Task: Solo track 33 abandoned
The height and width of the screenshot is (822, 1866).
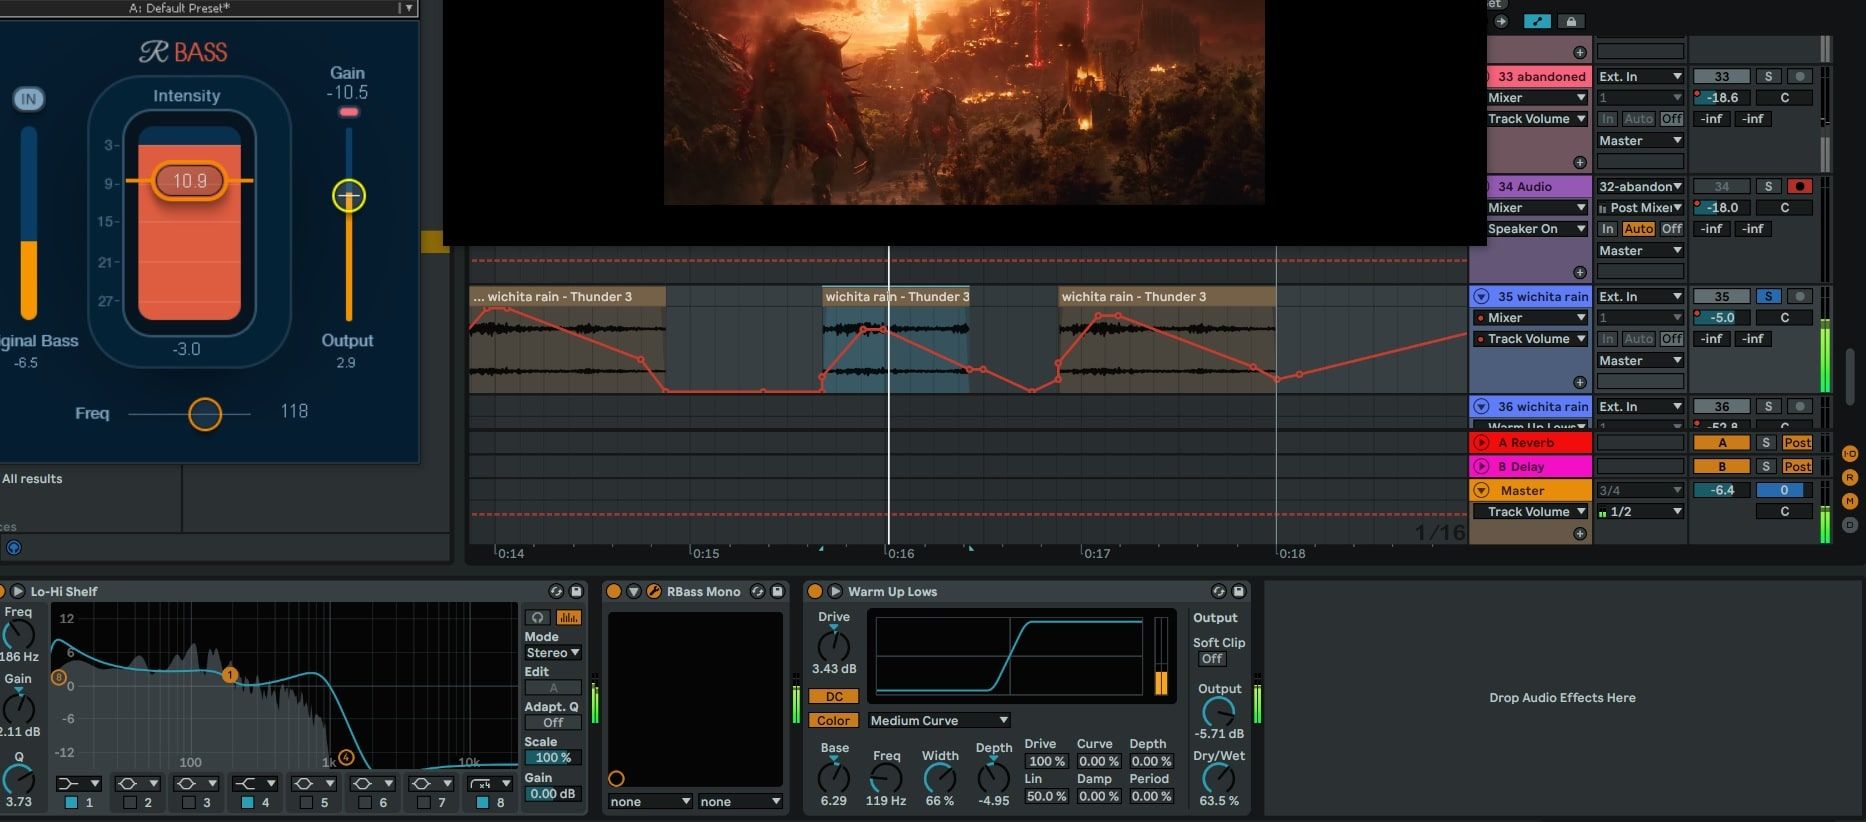Action: coord(1768,76)
